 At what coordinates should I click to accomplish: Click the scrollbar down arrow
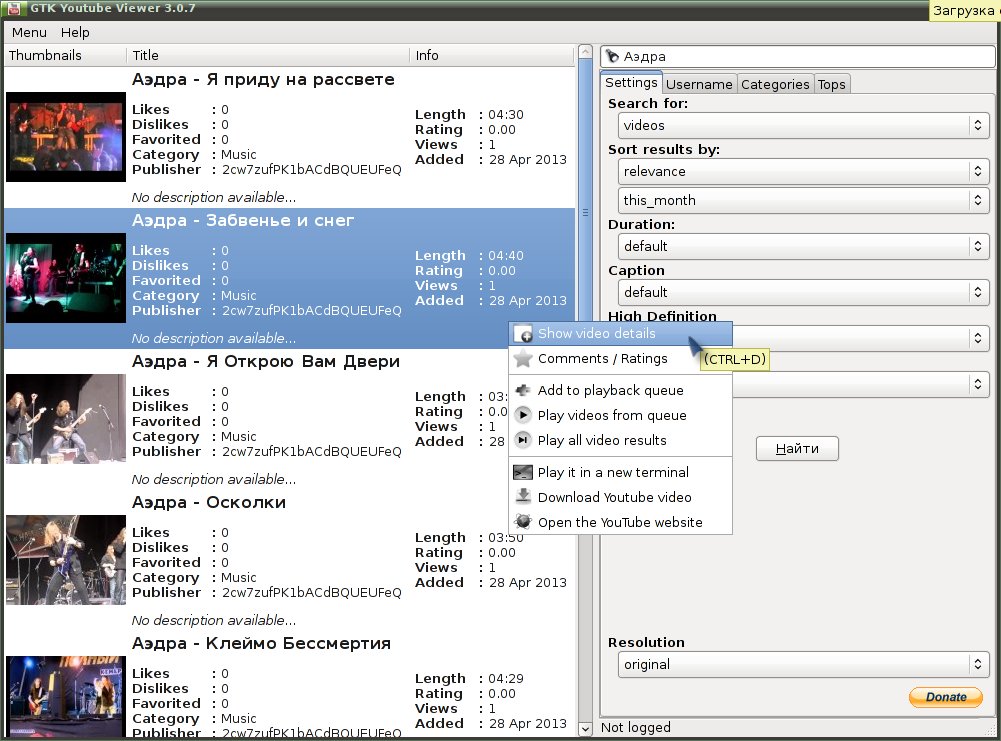click(x=585, y=728)
